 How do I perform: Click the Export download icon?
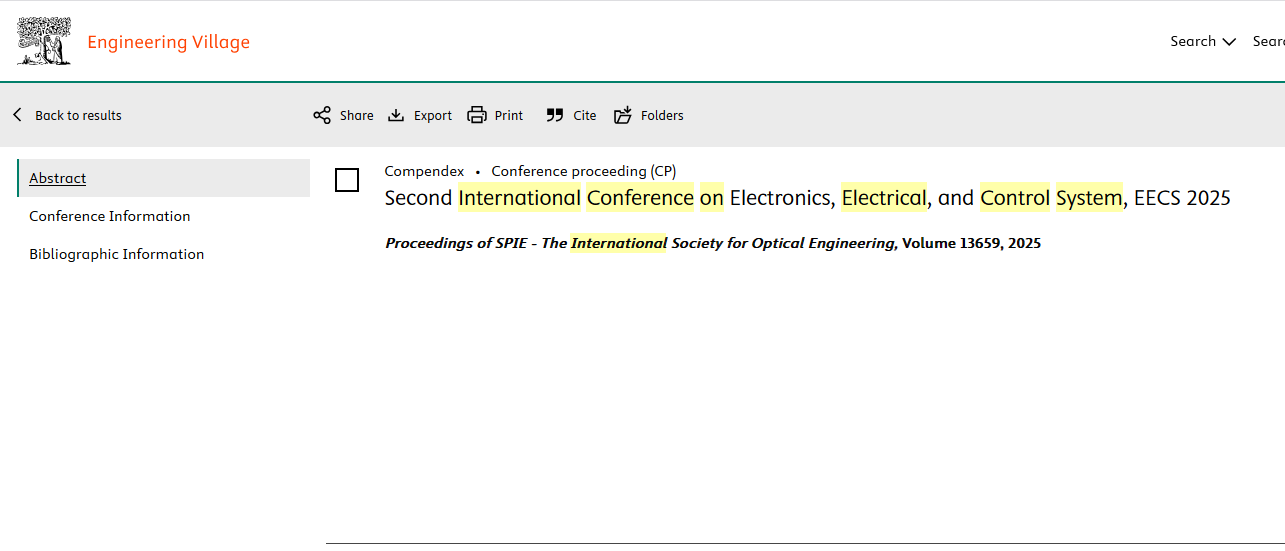(x=396, y=115)
